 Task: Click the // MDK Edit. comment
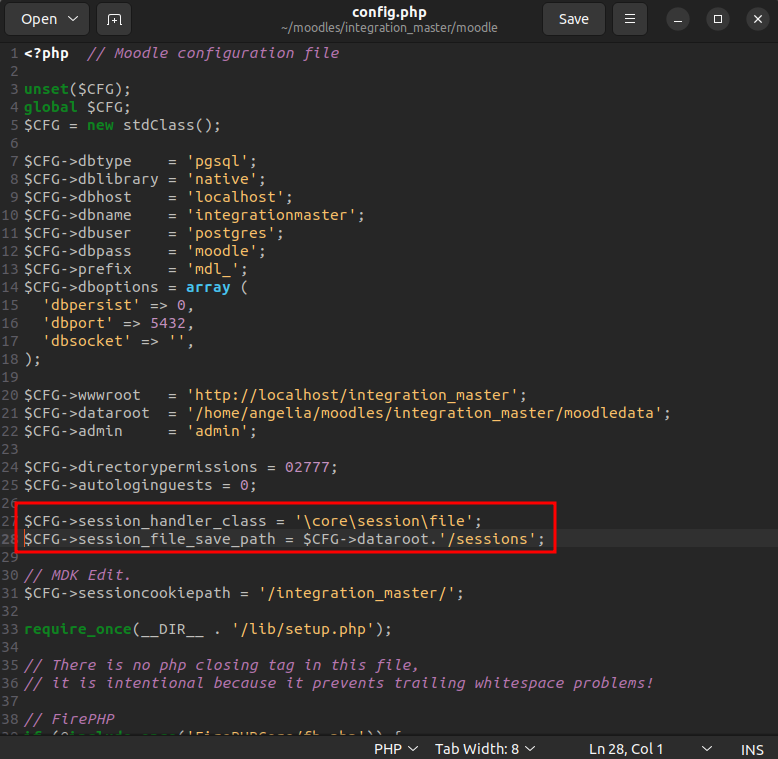pos(77,575)
